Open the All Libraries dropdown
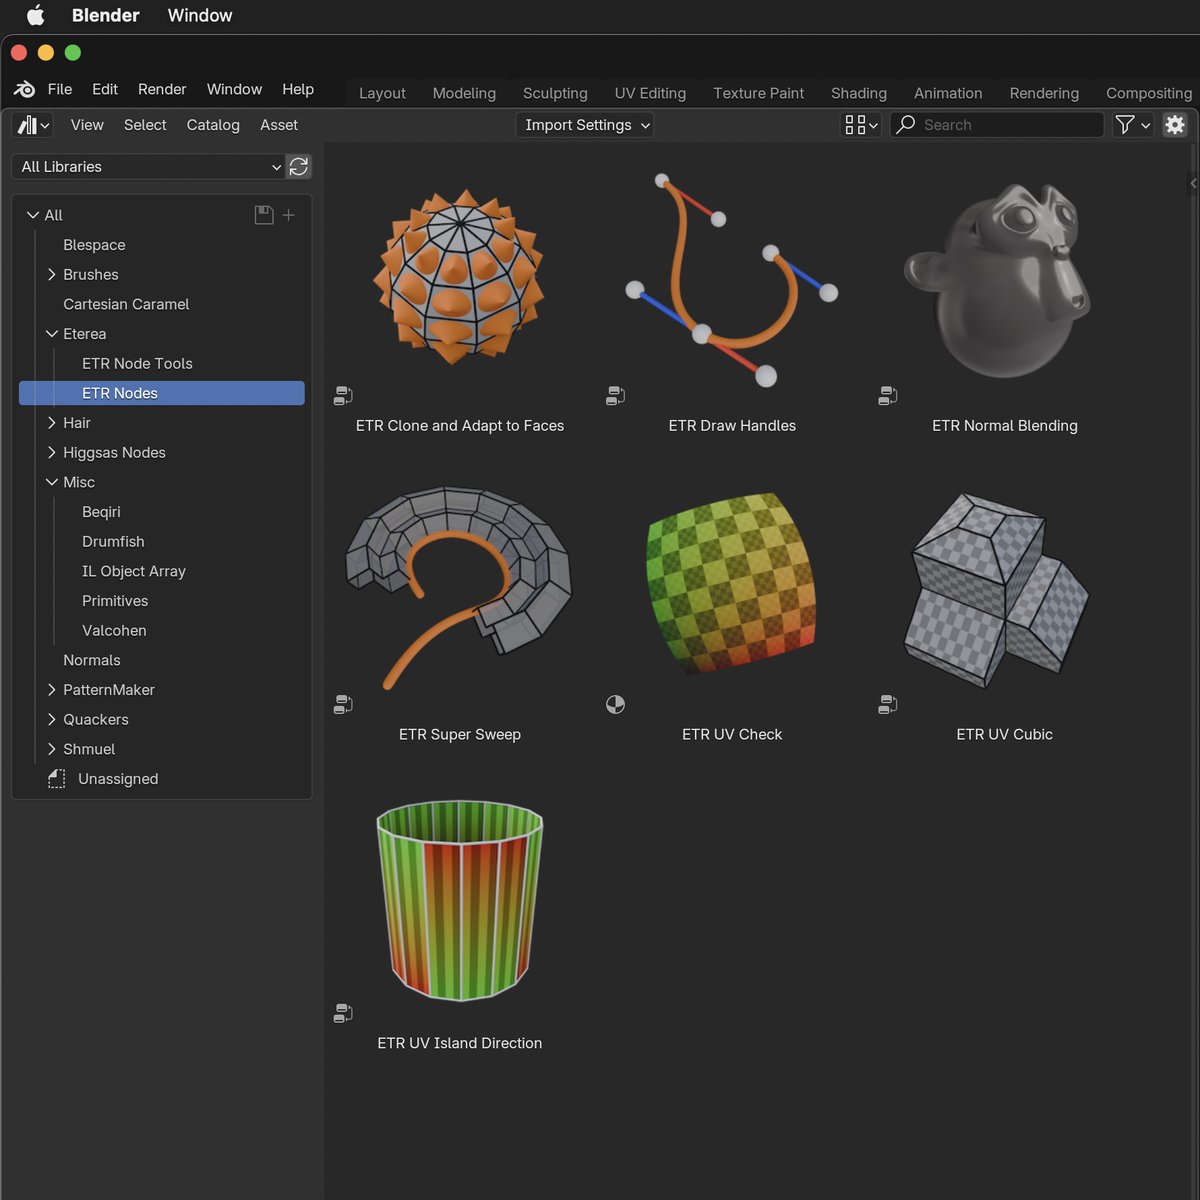Image resolution: width=1200 pixels, height=1200 pixels. pos(149,167)
